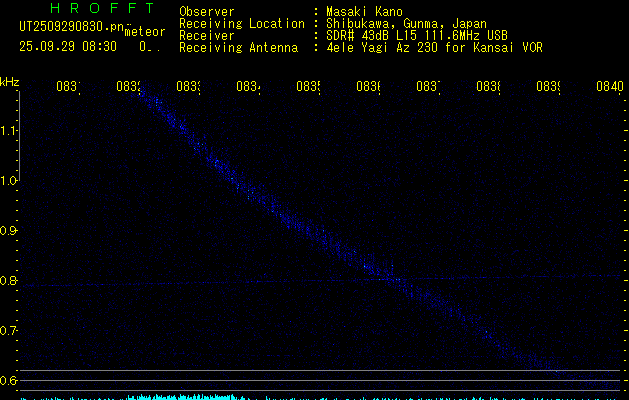Image resolution: width=629 pixels, height=400 pixels.
Task: Select the 0.9 kHz frequency tick
Action: point(9,231)
